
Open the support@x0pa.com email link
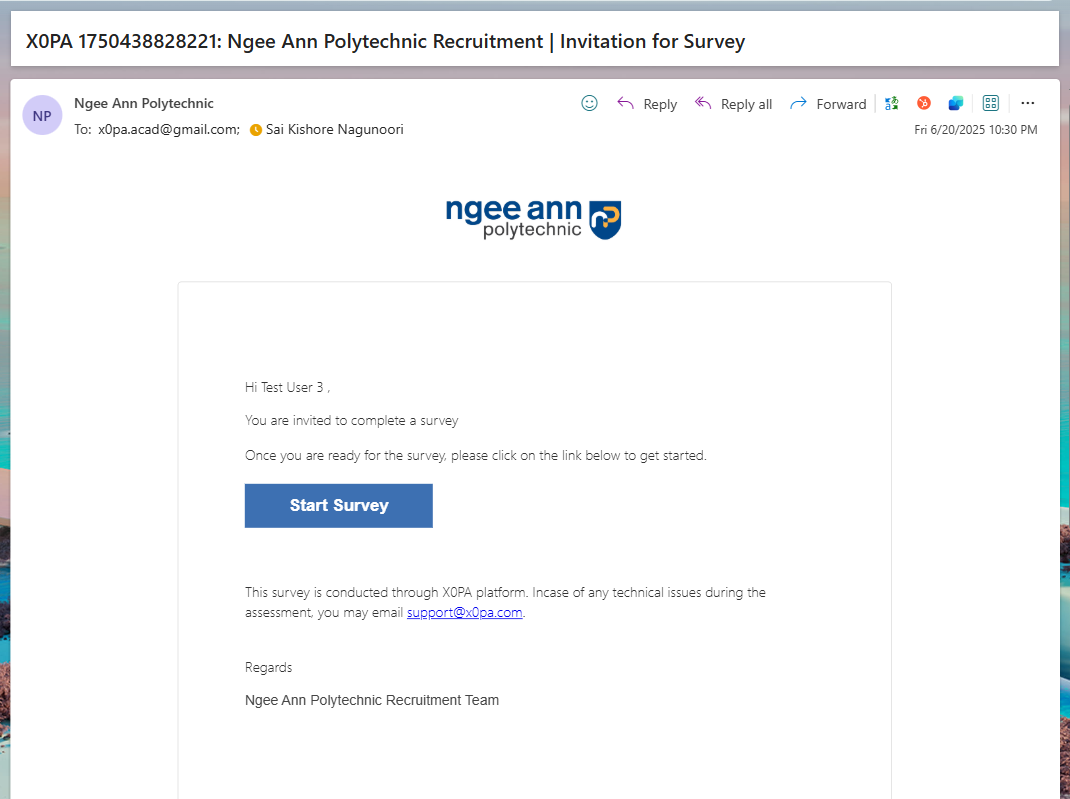[464, 612]
